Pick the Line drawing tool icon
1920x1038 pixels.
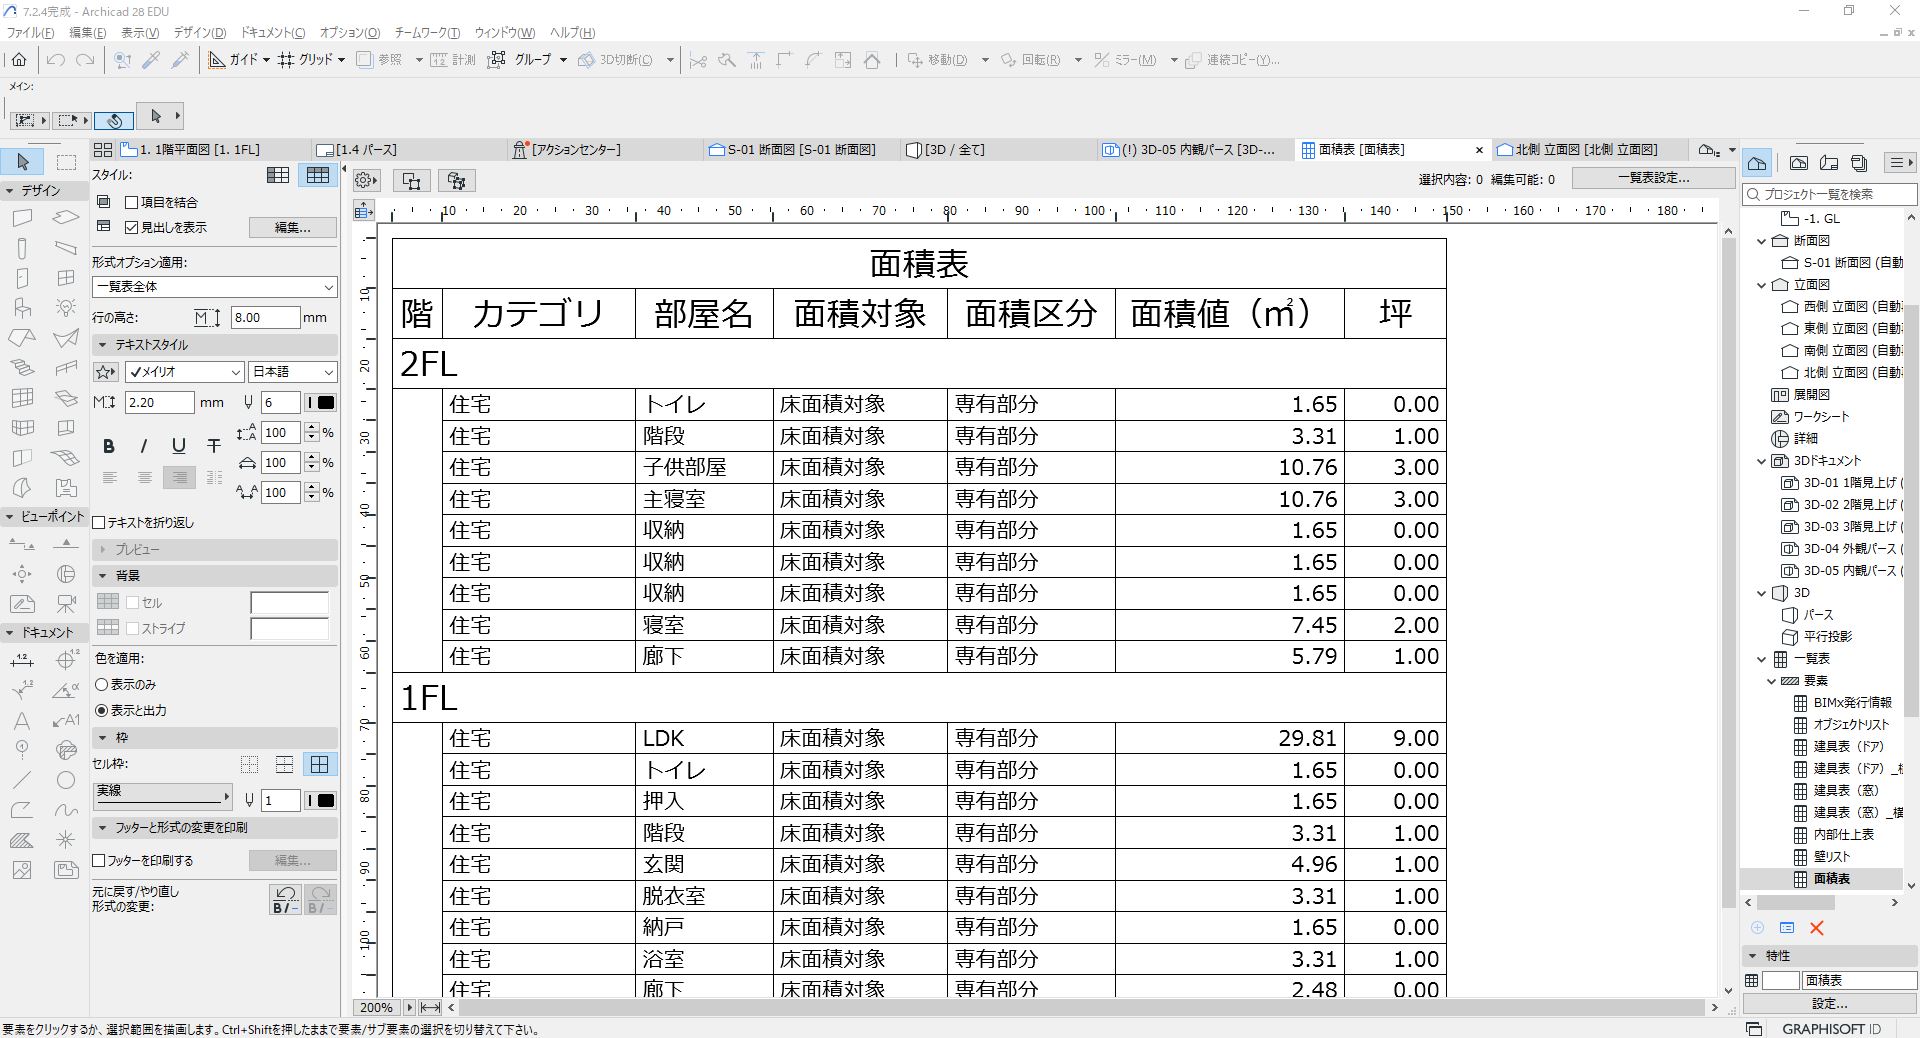pyautogui.click(x=22, y=780)
